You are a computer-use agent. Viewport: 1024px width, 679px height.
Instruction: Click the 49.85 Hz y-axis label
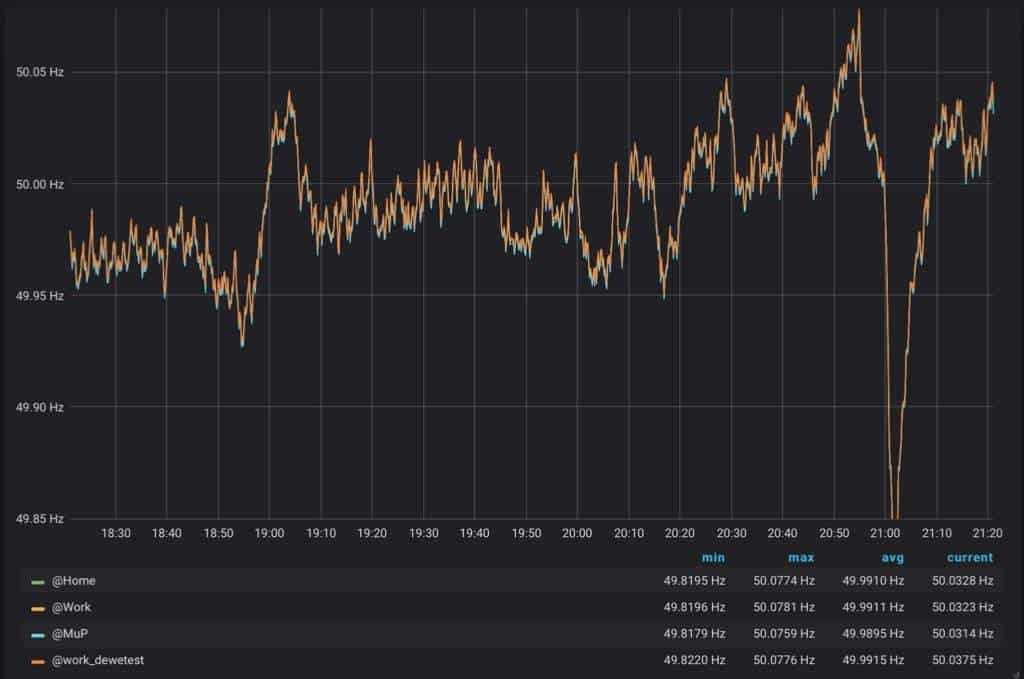[40, 518]
